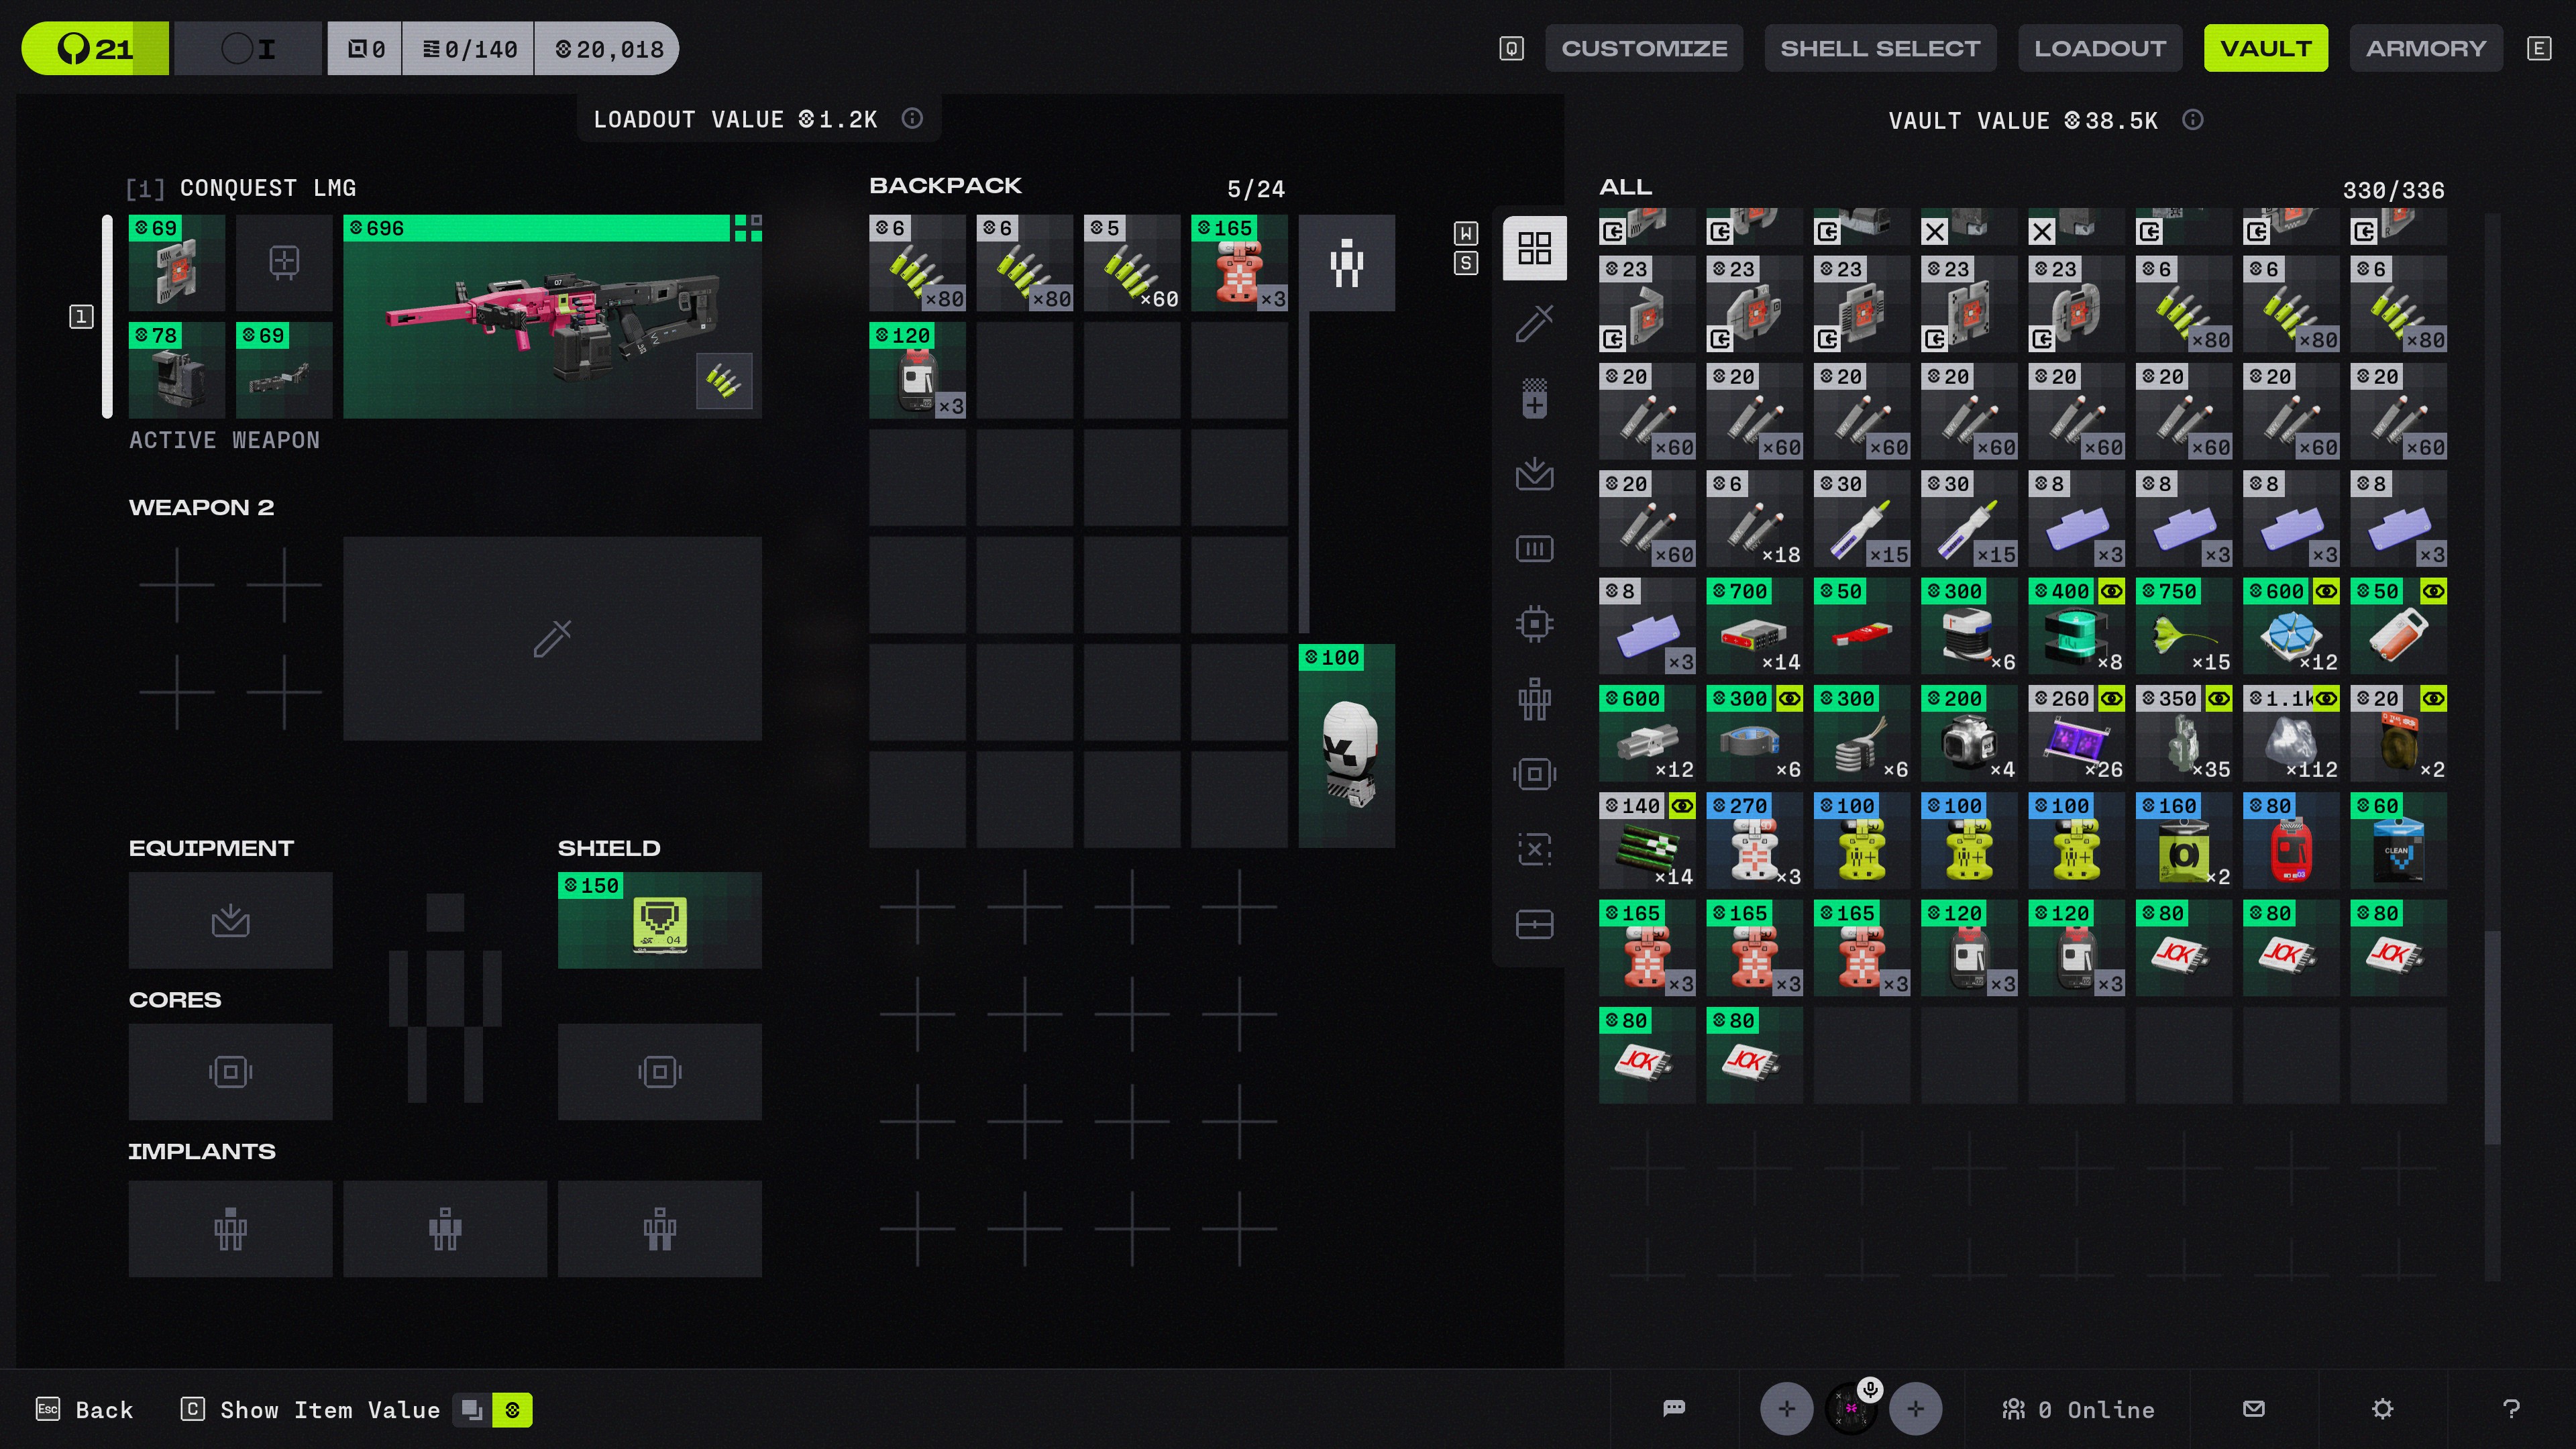Viewport: 2576px width, 1449px height.
Task: Open the mail envelope icon
Action: 2253,1409
